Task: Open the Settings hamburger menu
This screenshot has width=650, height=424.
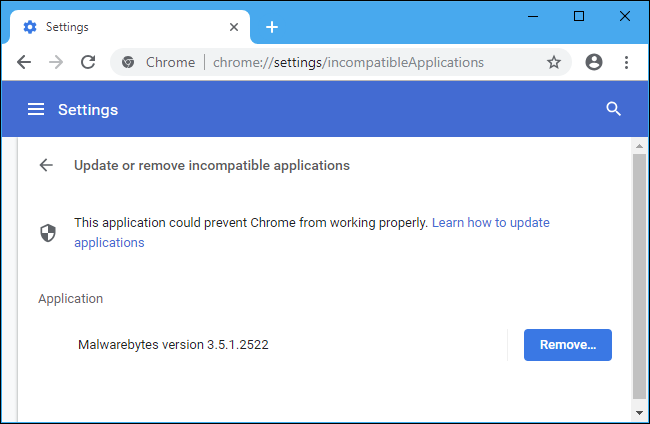Action: tap(36, 109)
